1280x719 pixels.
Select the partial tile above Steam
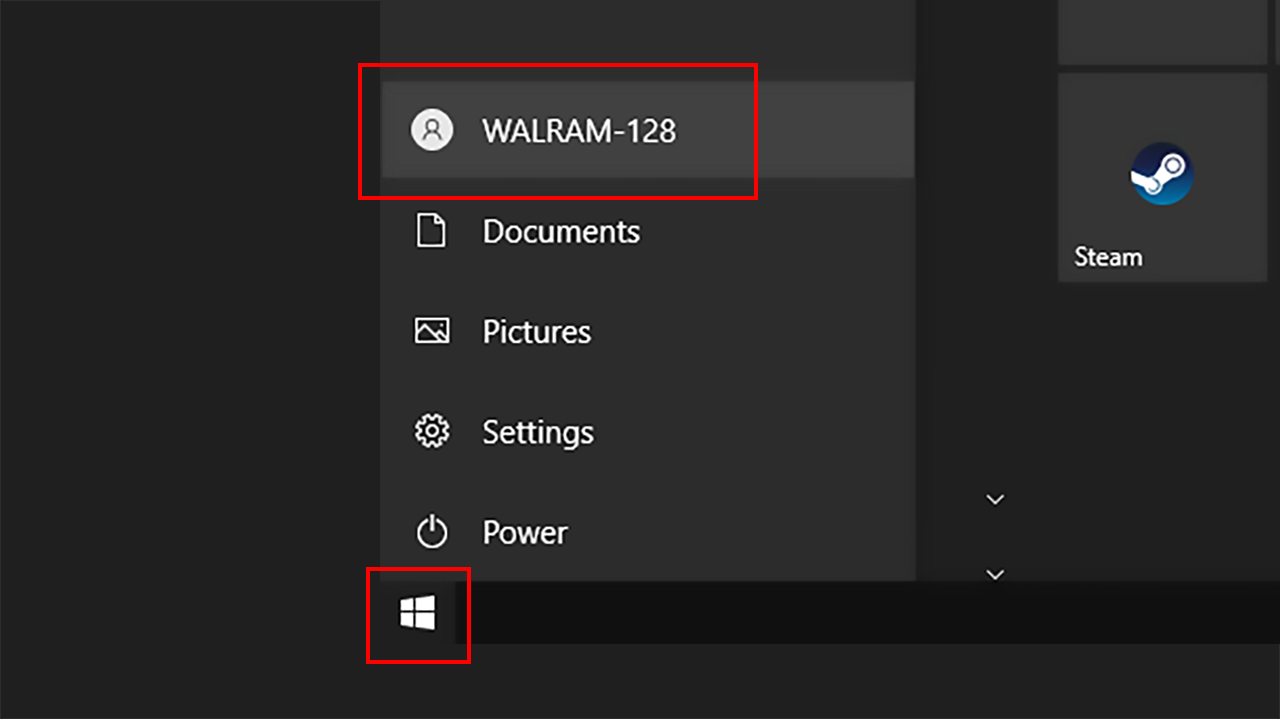1162,31
